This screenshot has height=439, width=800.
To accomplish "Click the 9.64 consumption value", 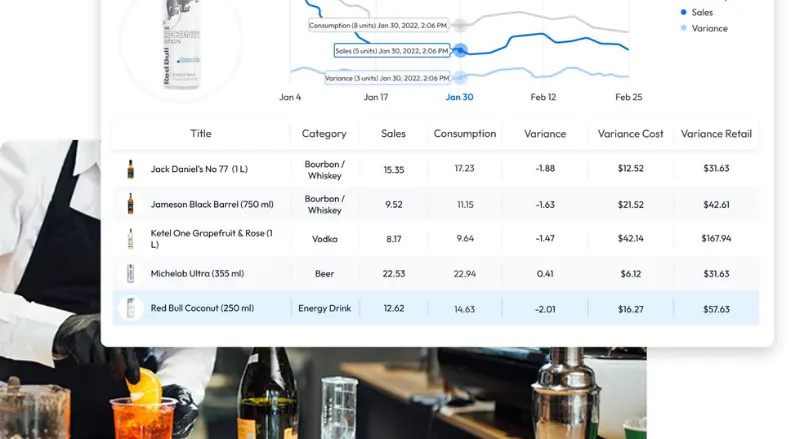I will click(465, 238).
